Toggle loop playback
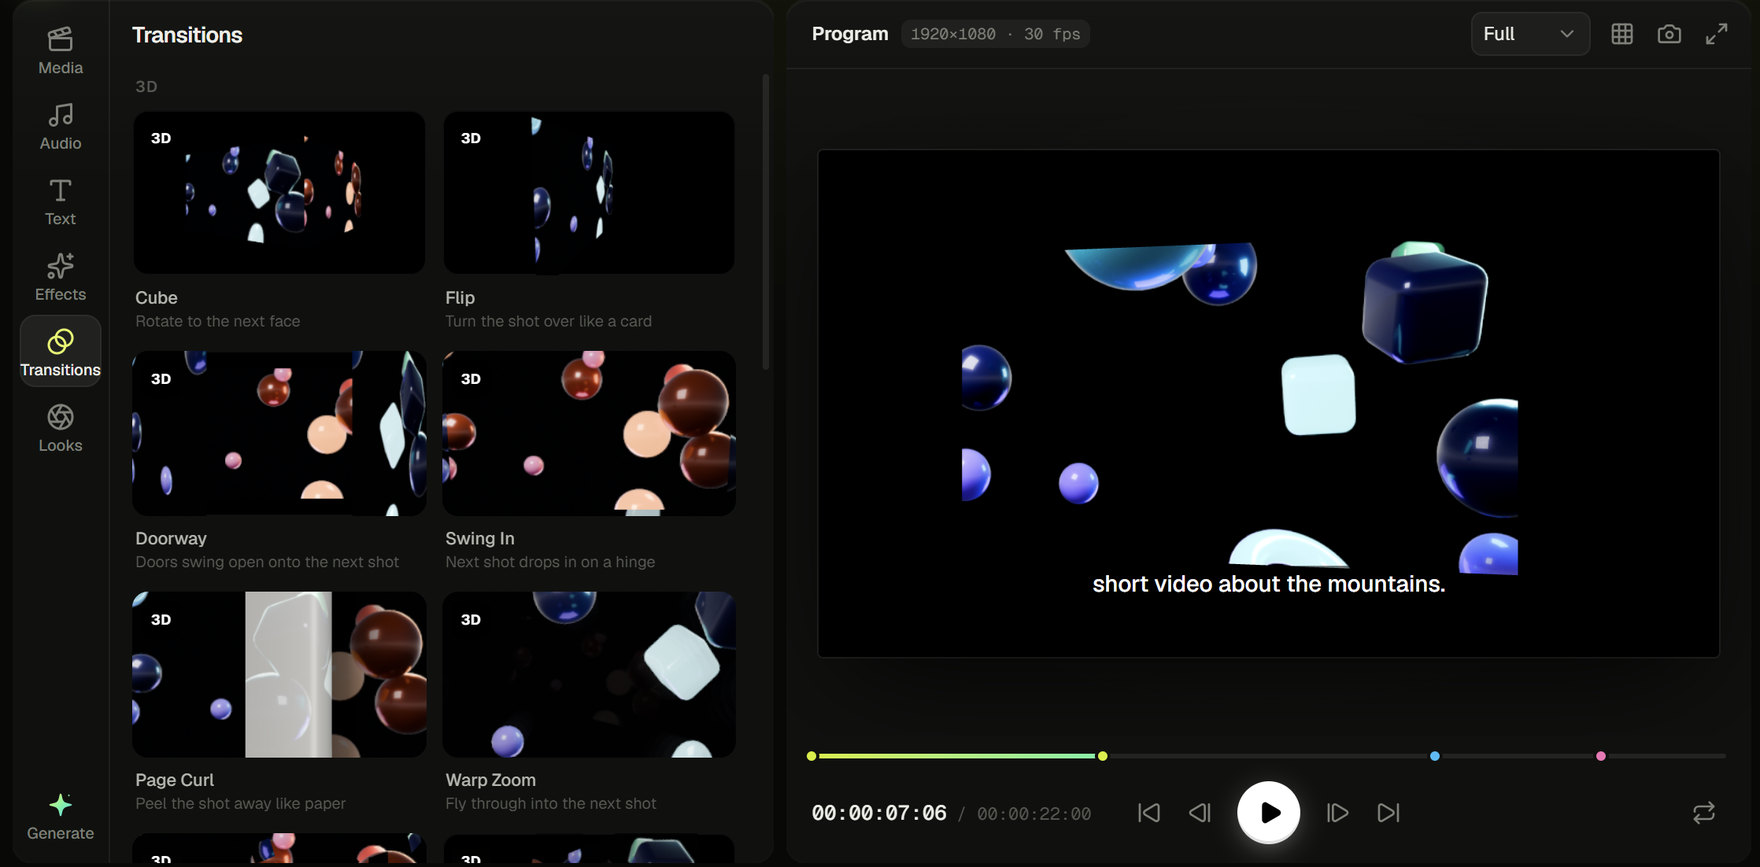1760x867 pixels. (1704, 813)
